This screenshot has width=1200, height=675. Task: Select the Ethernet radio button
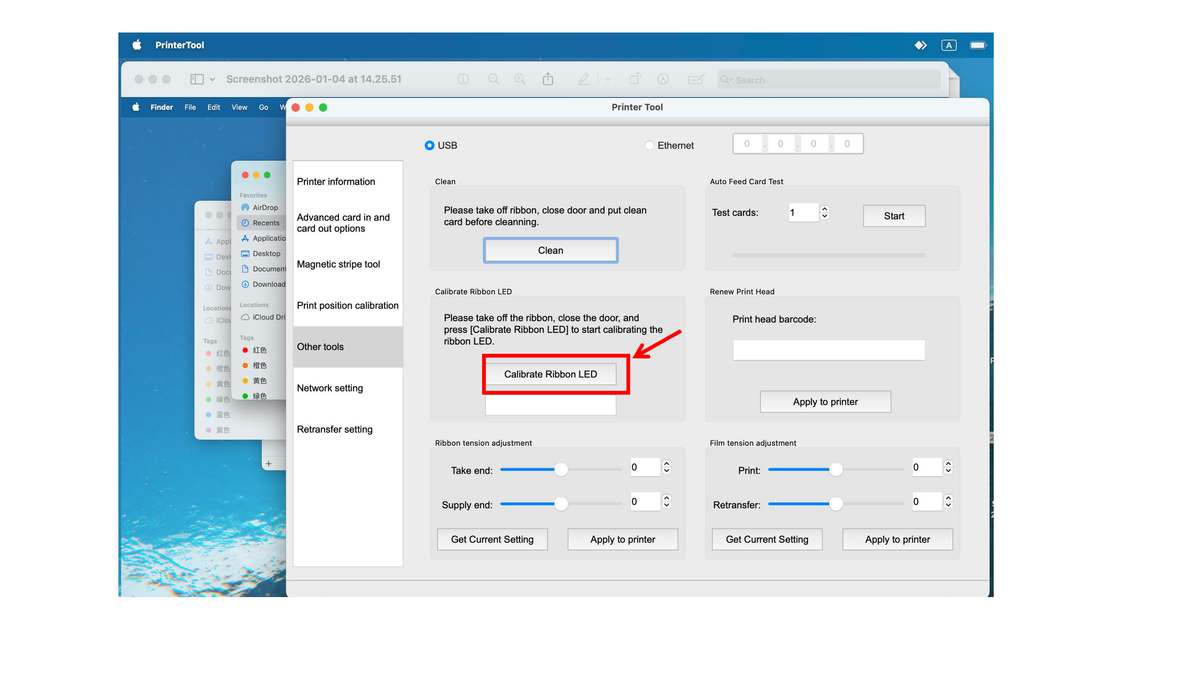coord(649,145)
